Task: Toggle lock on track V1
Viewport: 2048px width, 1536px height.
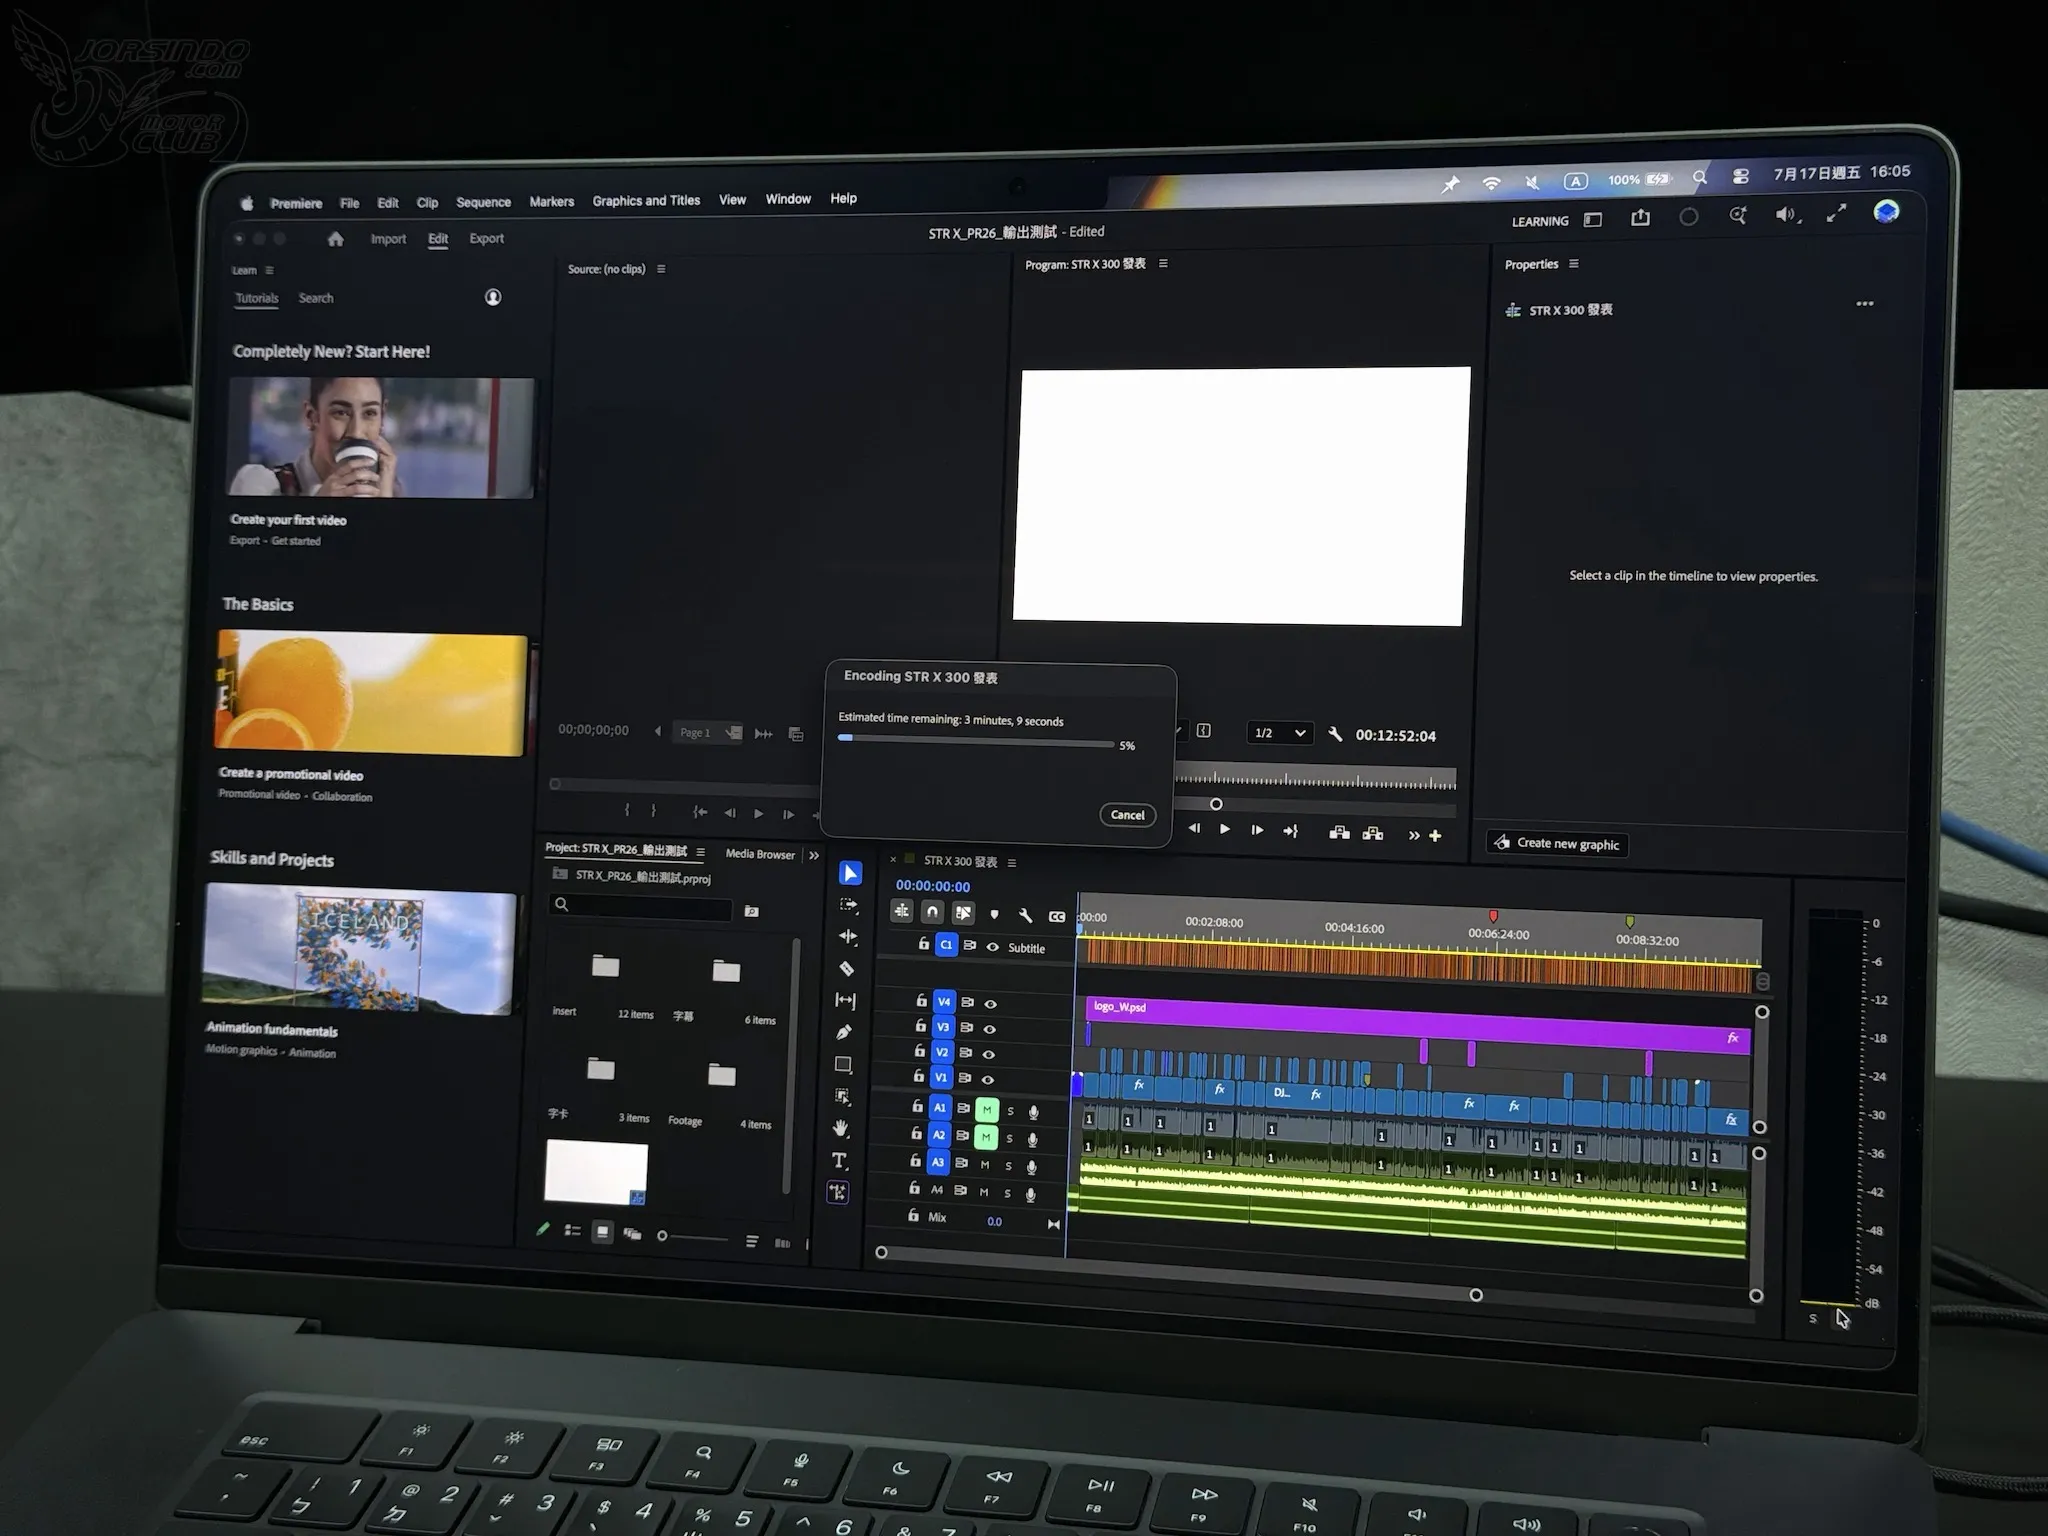Action: point(918,1076)
